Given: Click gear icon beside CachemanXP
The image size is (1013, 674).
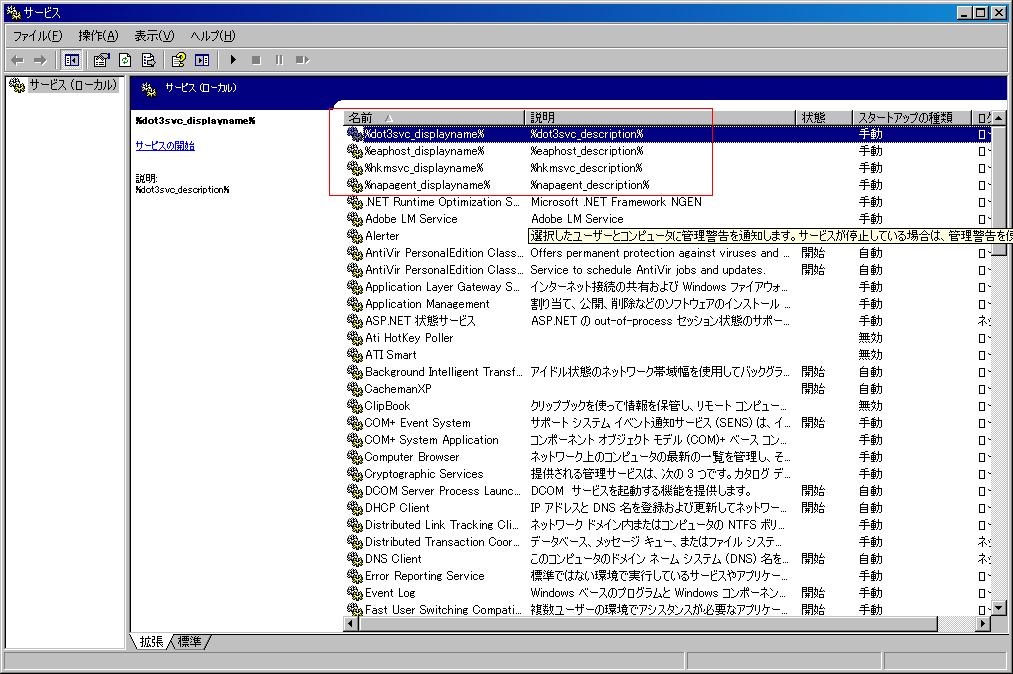Looking at the screenshot, I should click(355, 389).
